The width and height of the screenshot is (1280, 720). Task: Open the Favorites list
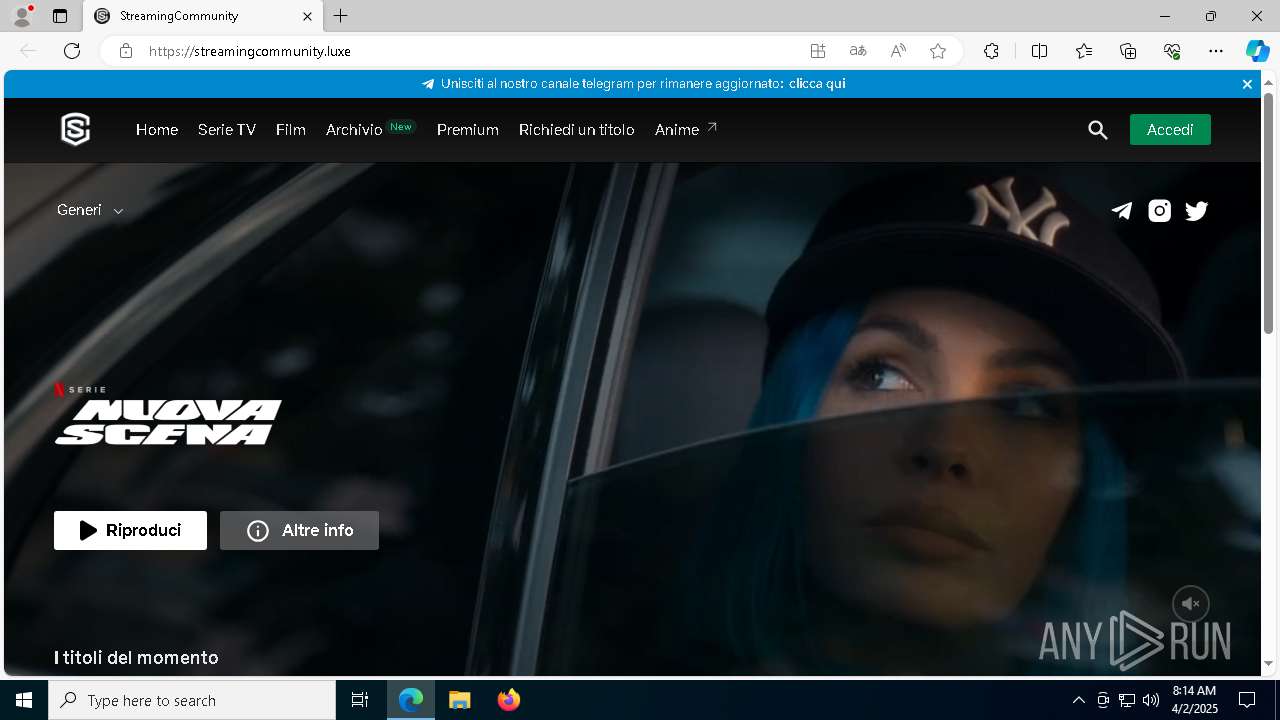(1084, 51)
